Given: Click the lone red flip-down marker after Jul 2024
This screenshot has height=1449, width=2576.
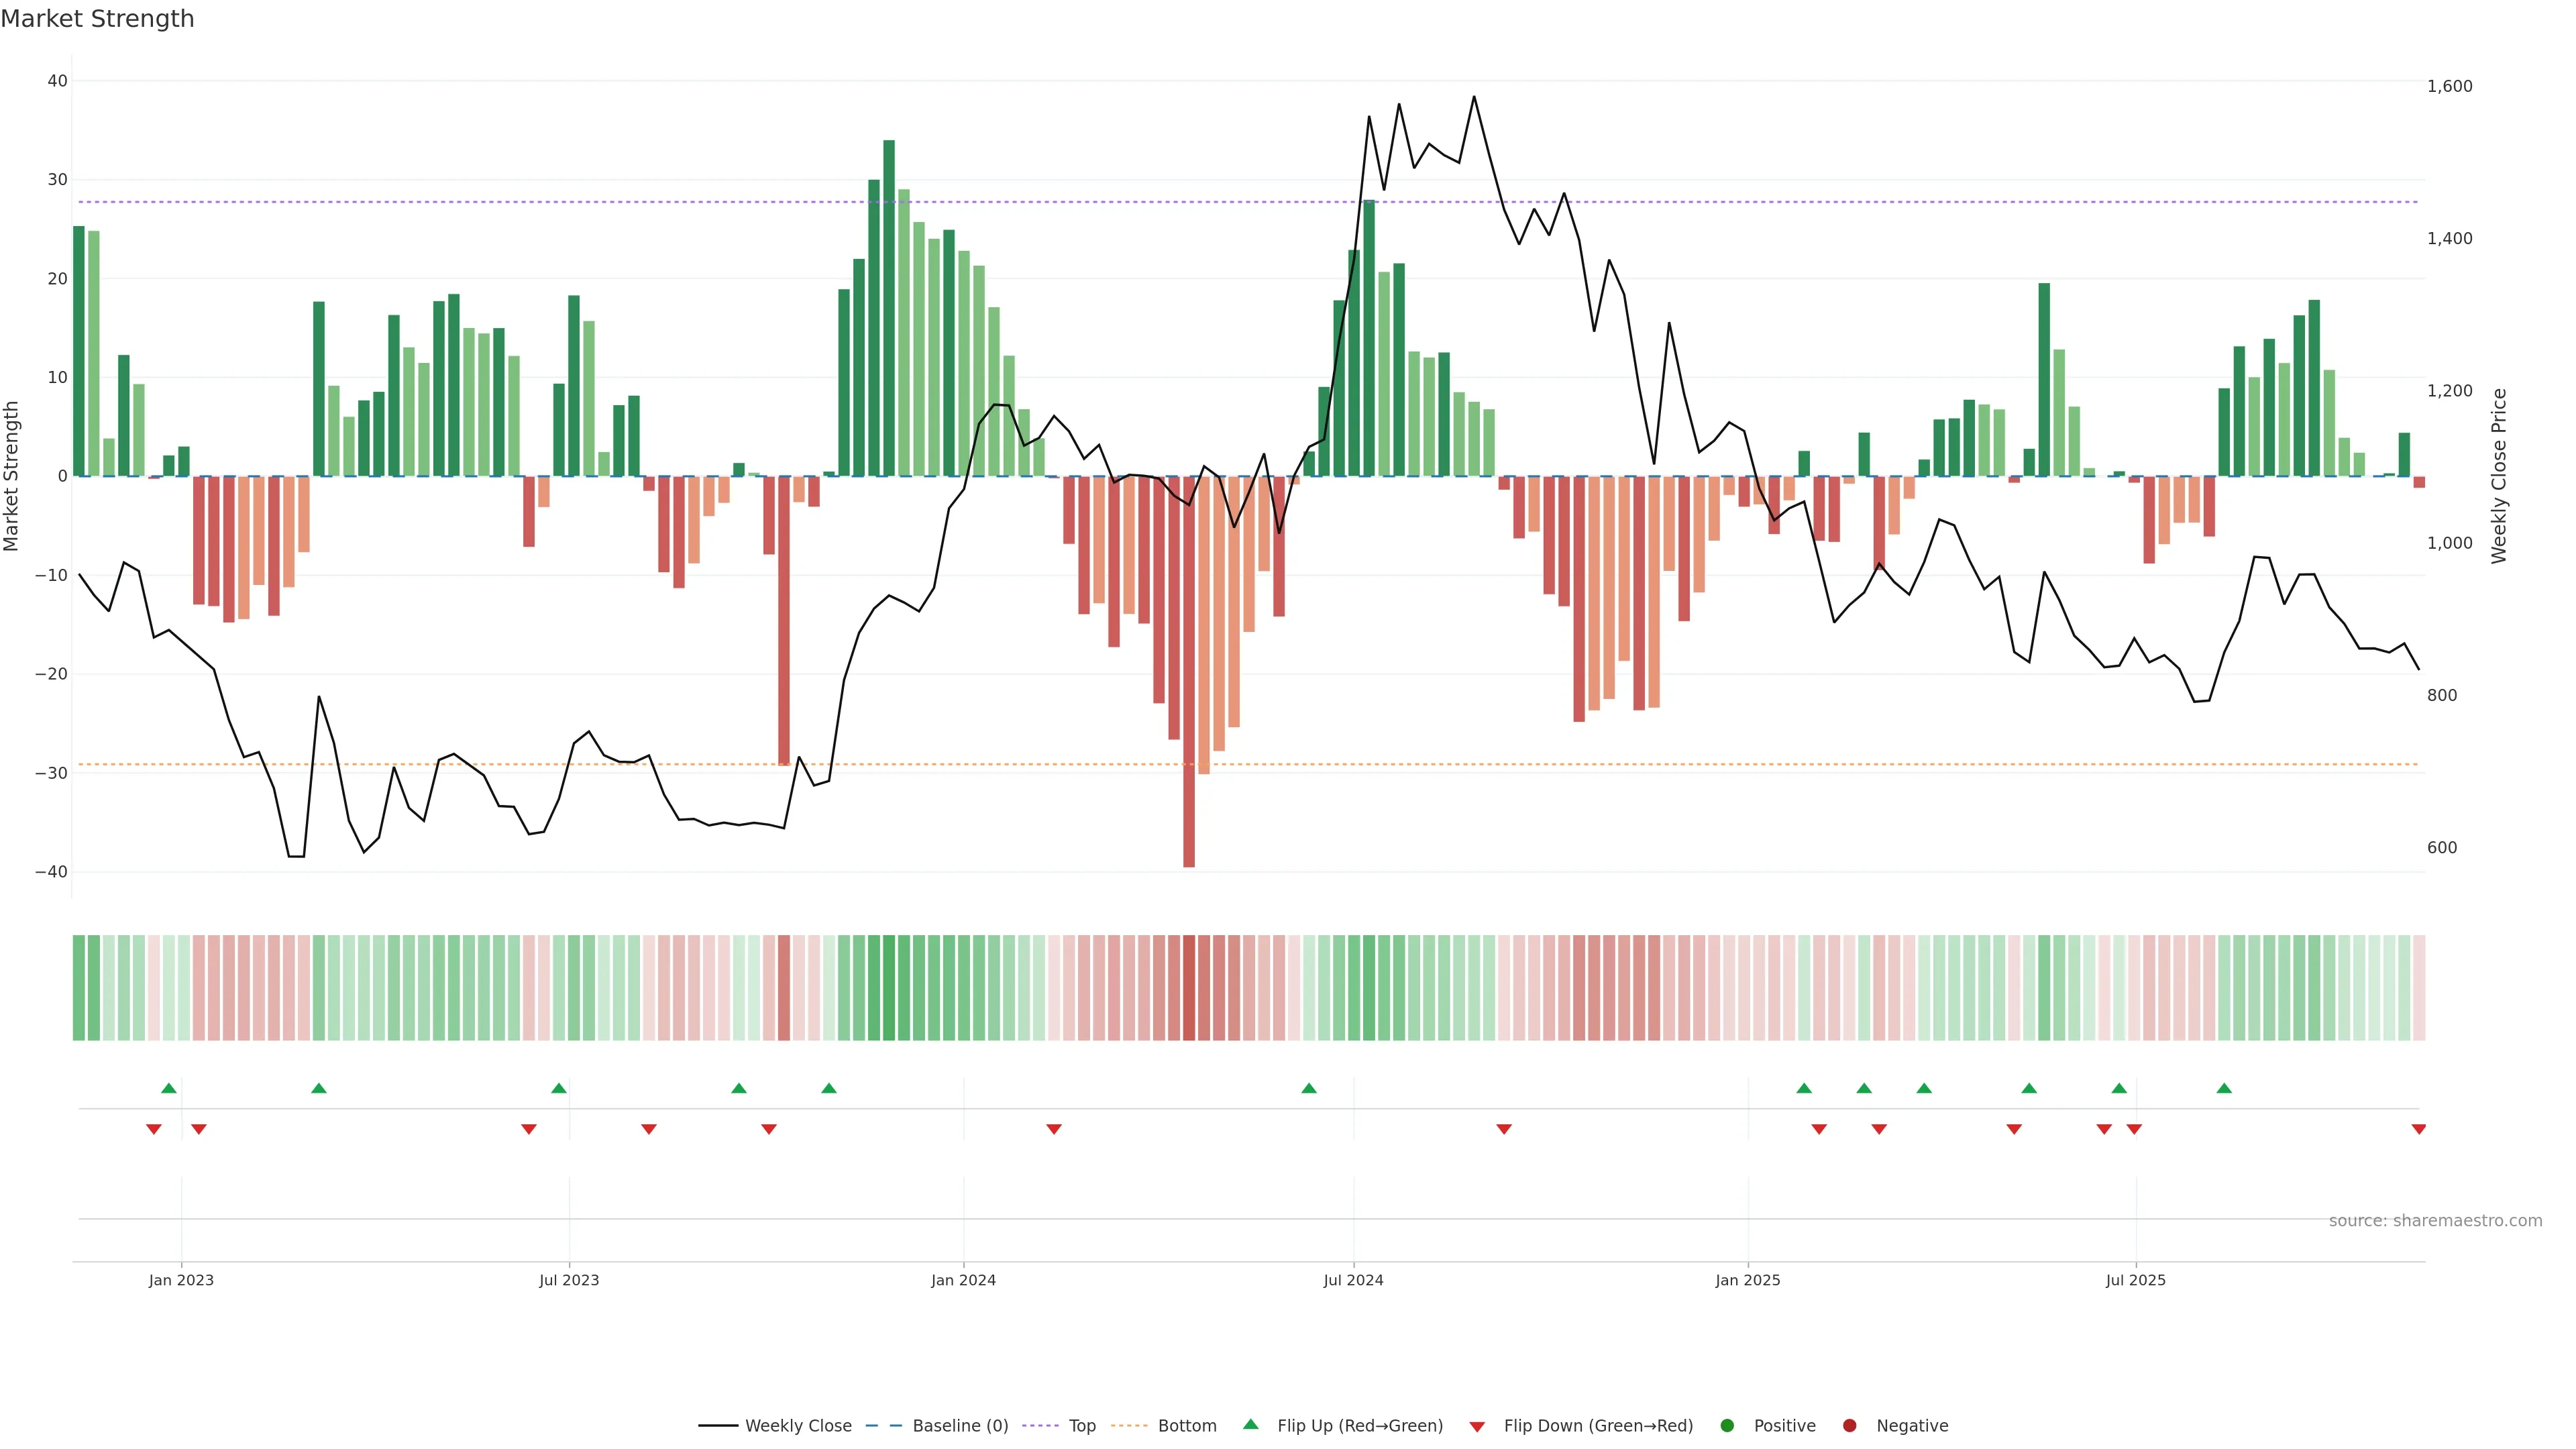Looking at the screenshot, I should click(1504, 1129).
